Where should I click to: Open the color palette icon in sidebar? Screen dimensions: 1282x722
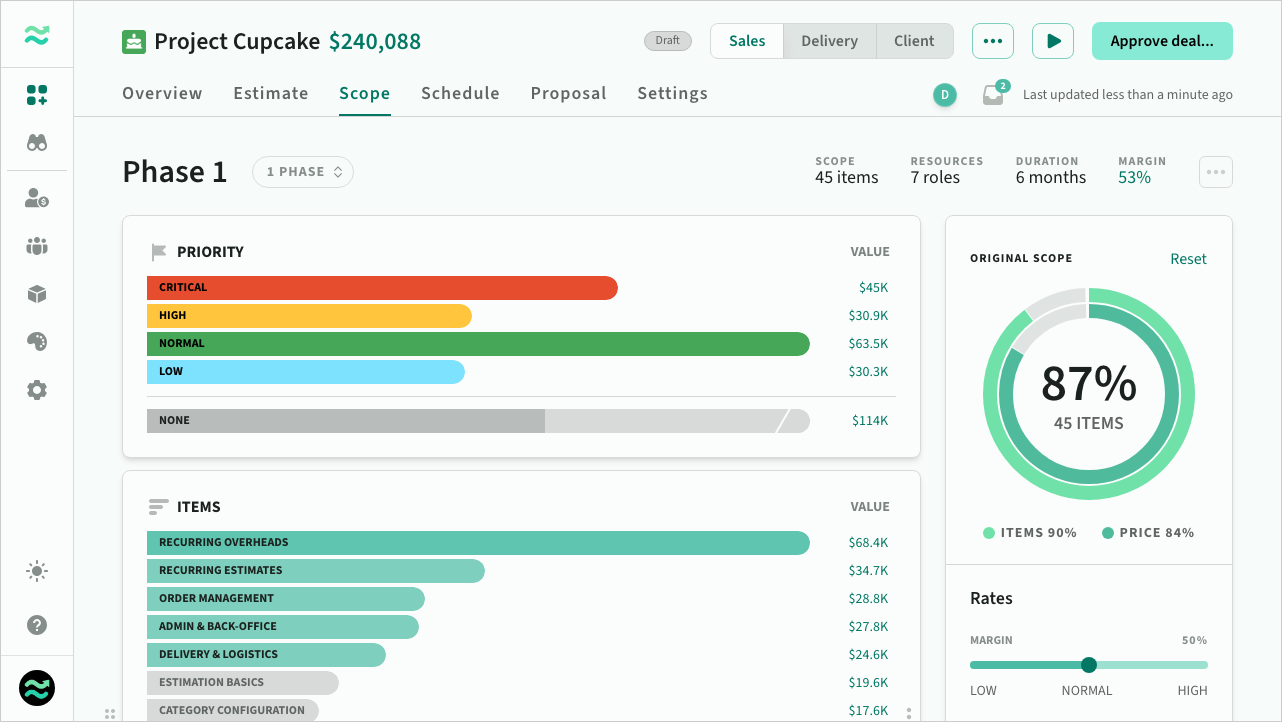click(37, 342)
